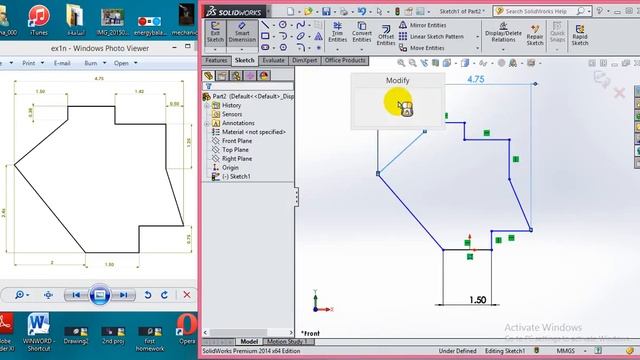
Task: Select the Sketch Fillet tool
Action: (x=301, y=47)
